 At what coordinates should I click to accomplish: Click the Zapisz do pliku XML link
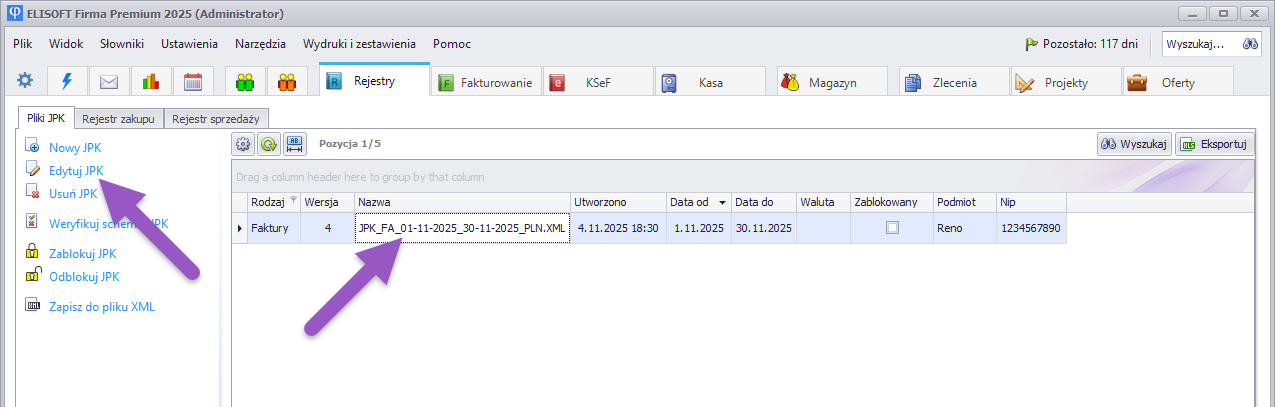coord(102,307)
